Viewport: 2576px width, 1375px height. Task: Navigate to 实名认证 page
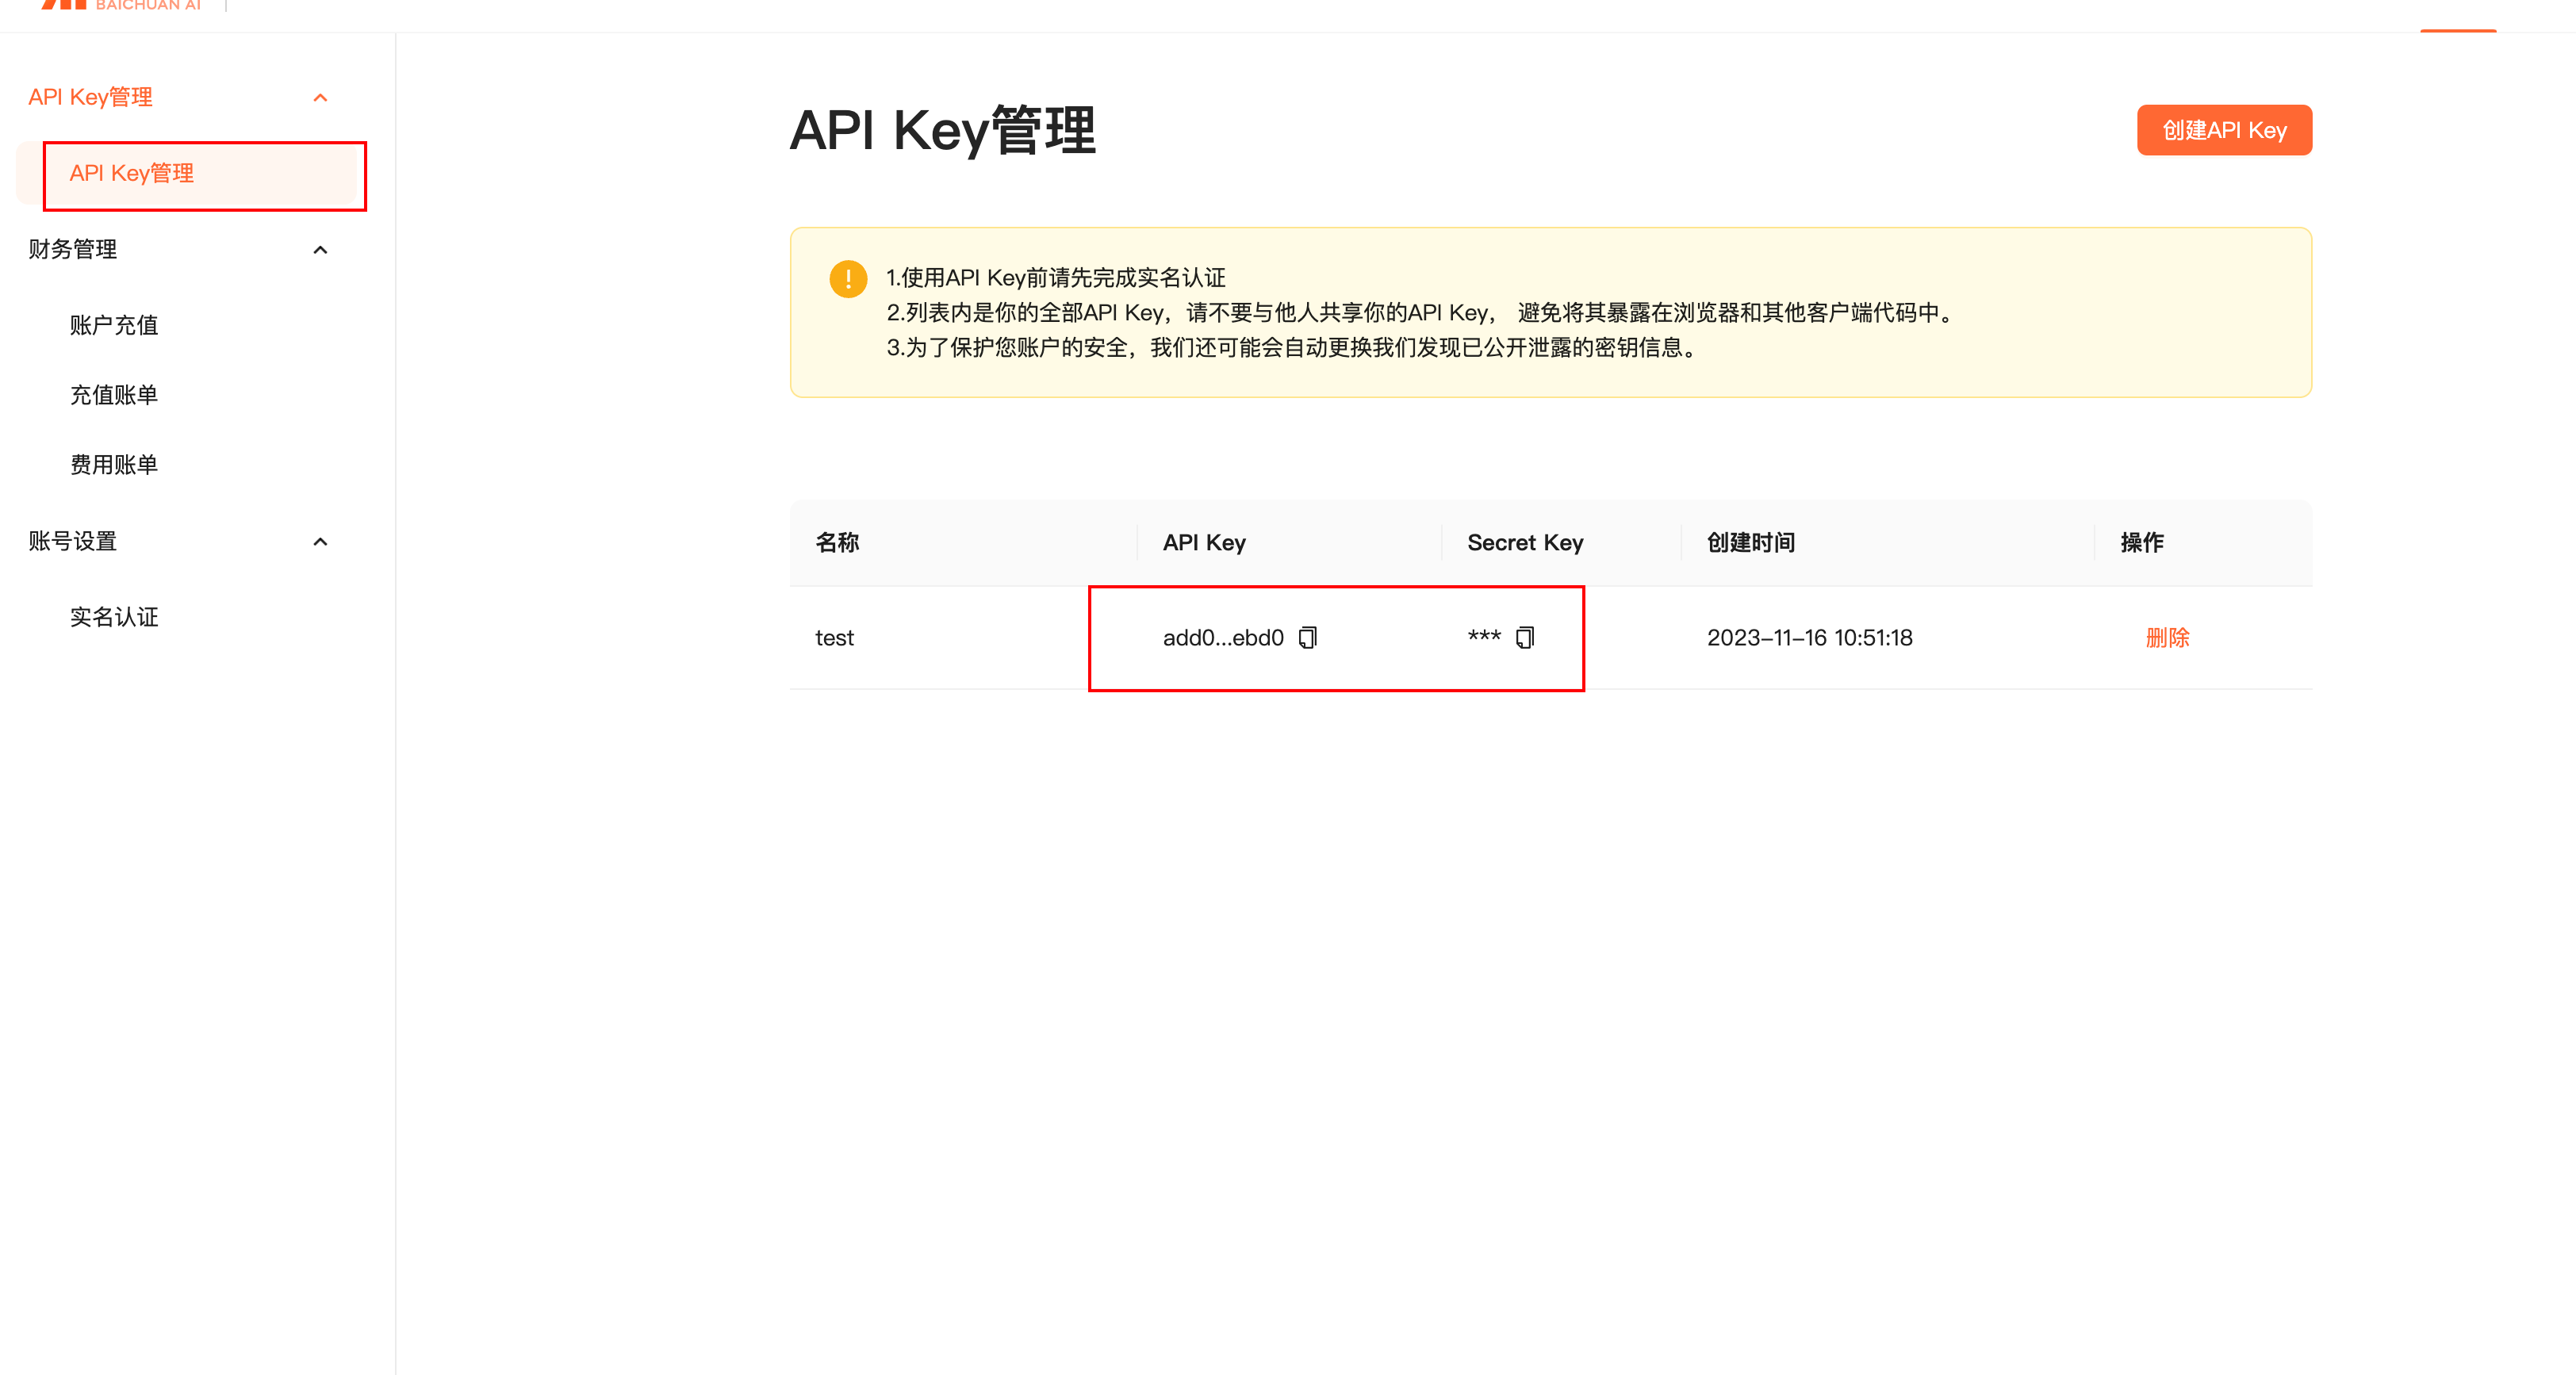click(114, 617)
